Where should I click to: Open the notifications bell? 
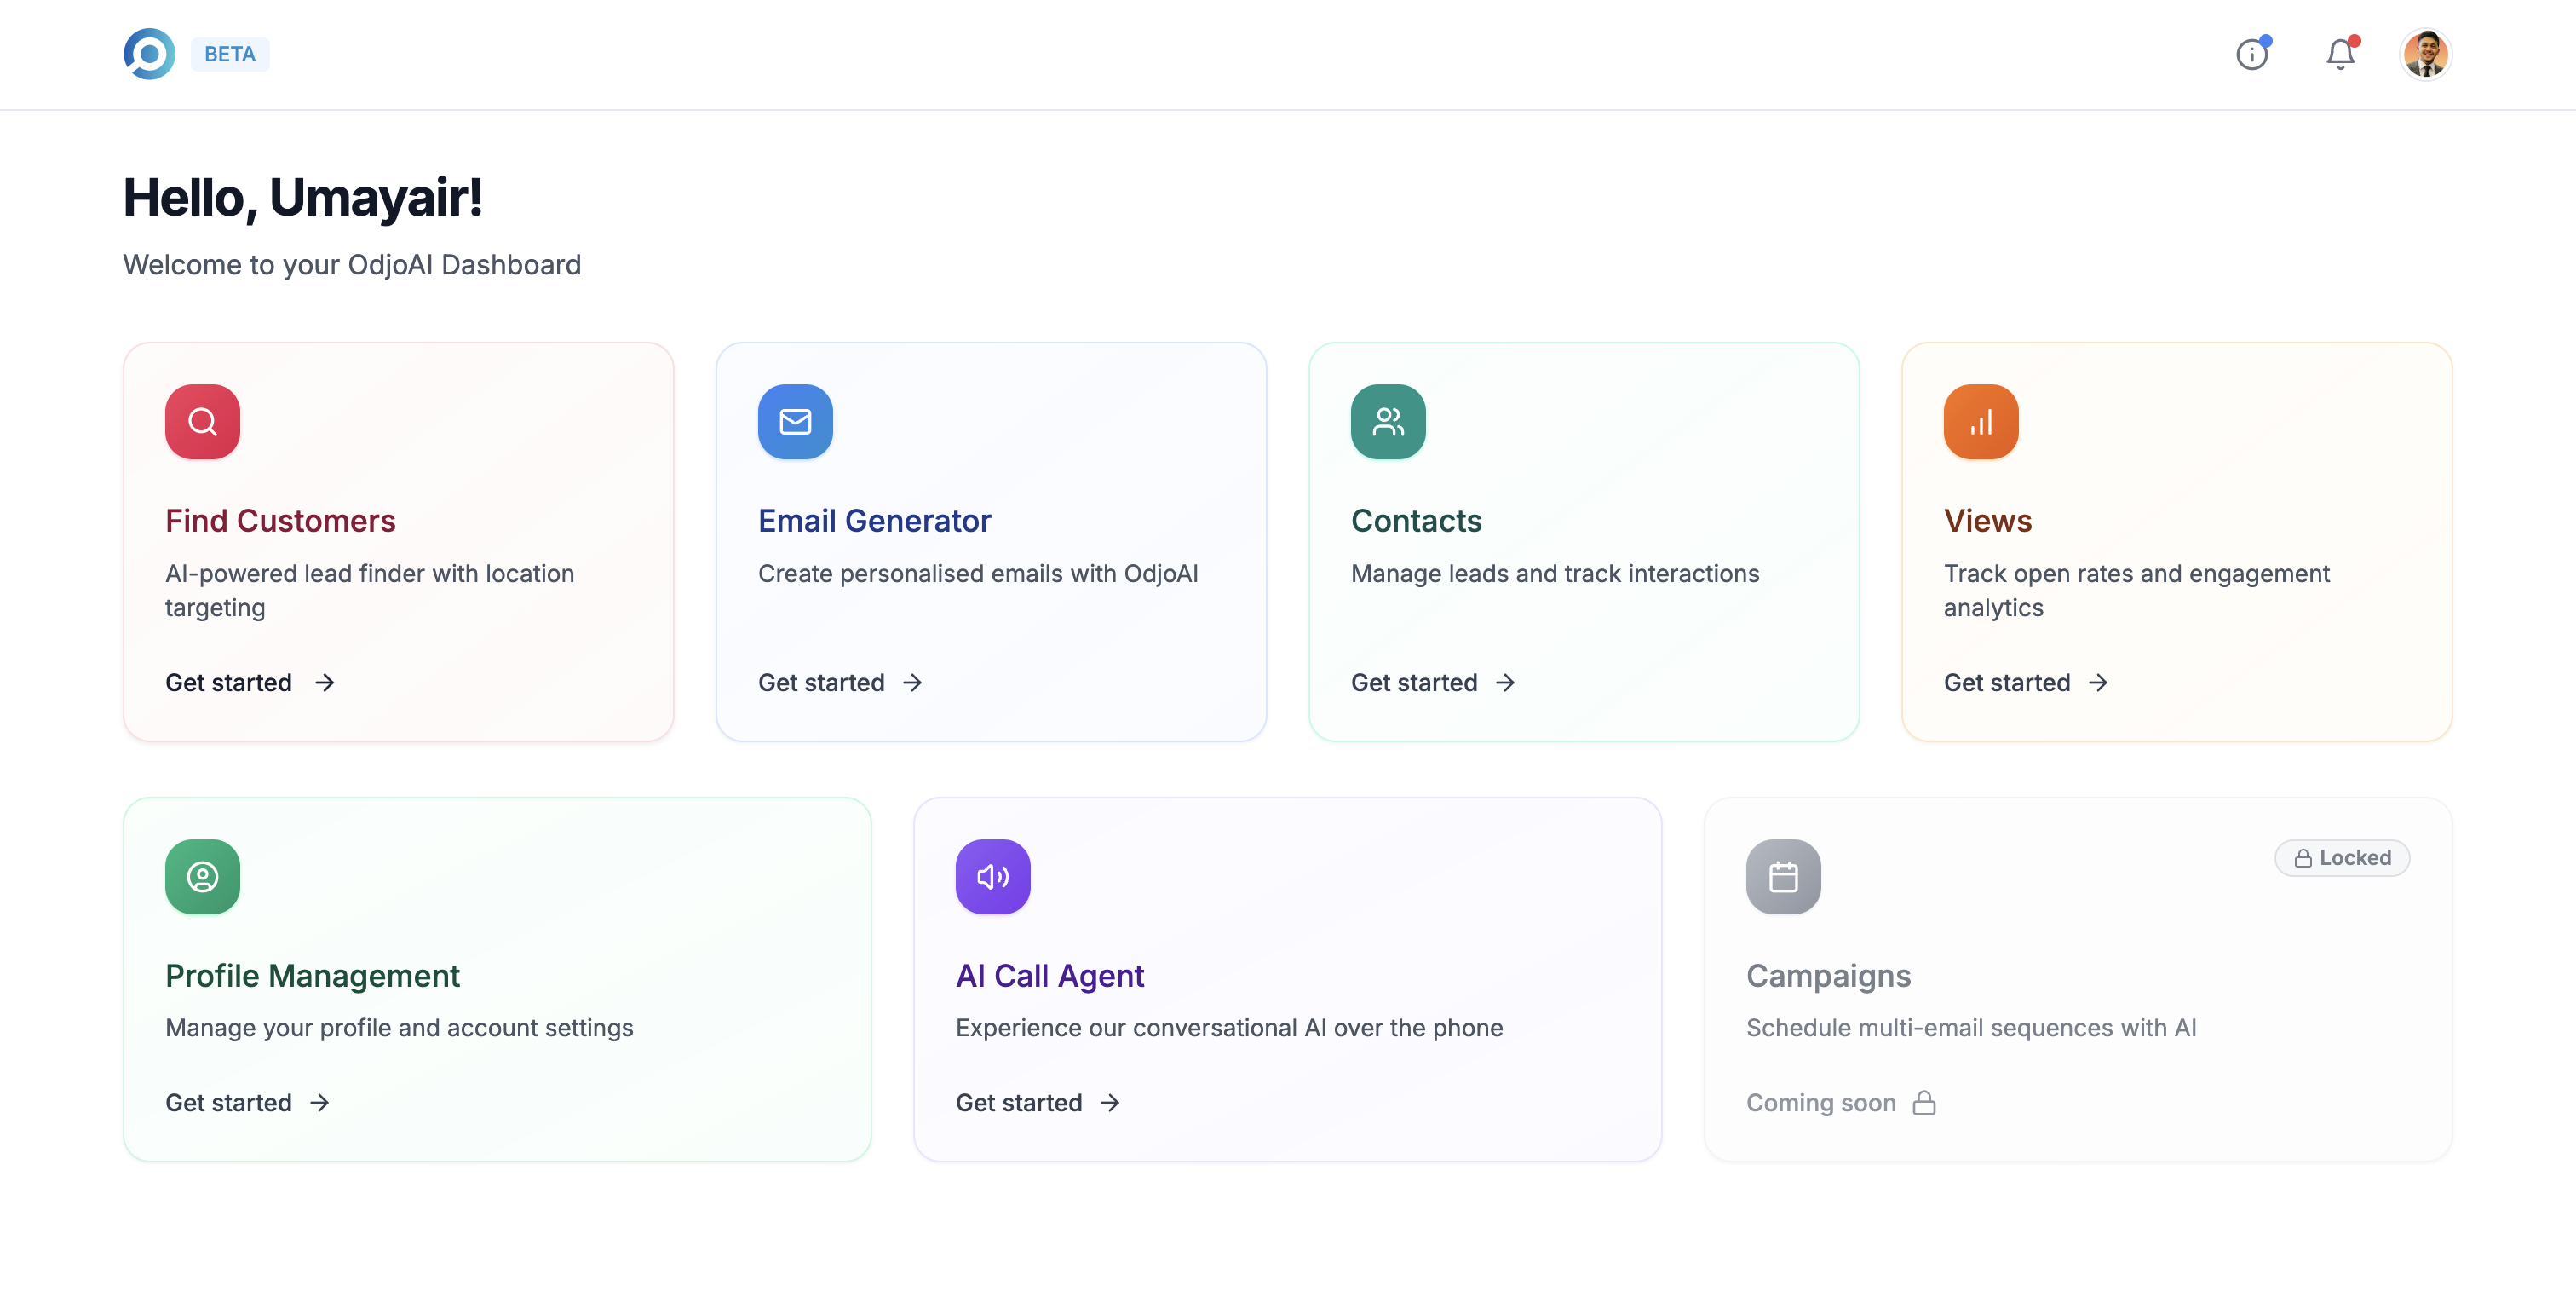coord(2340,54)
